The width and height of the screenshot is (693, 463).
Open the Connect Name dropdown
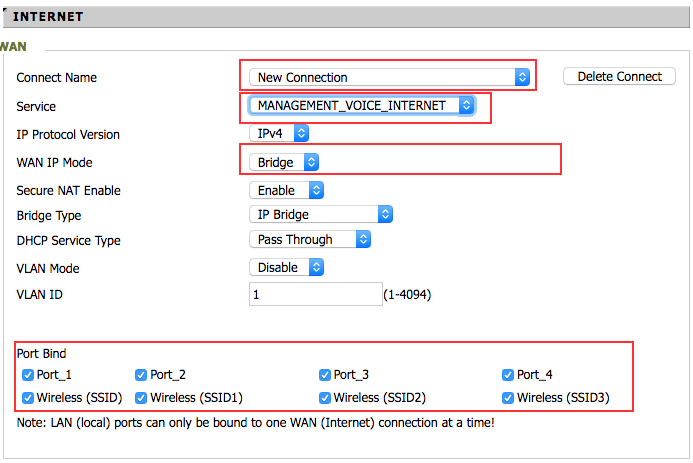(389, 77)
